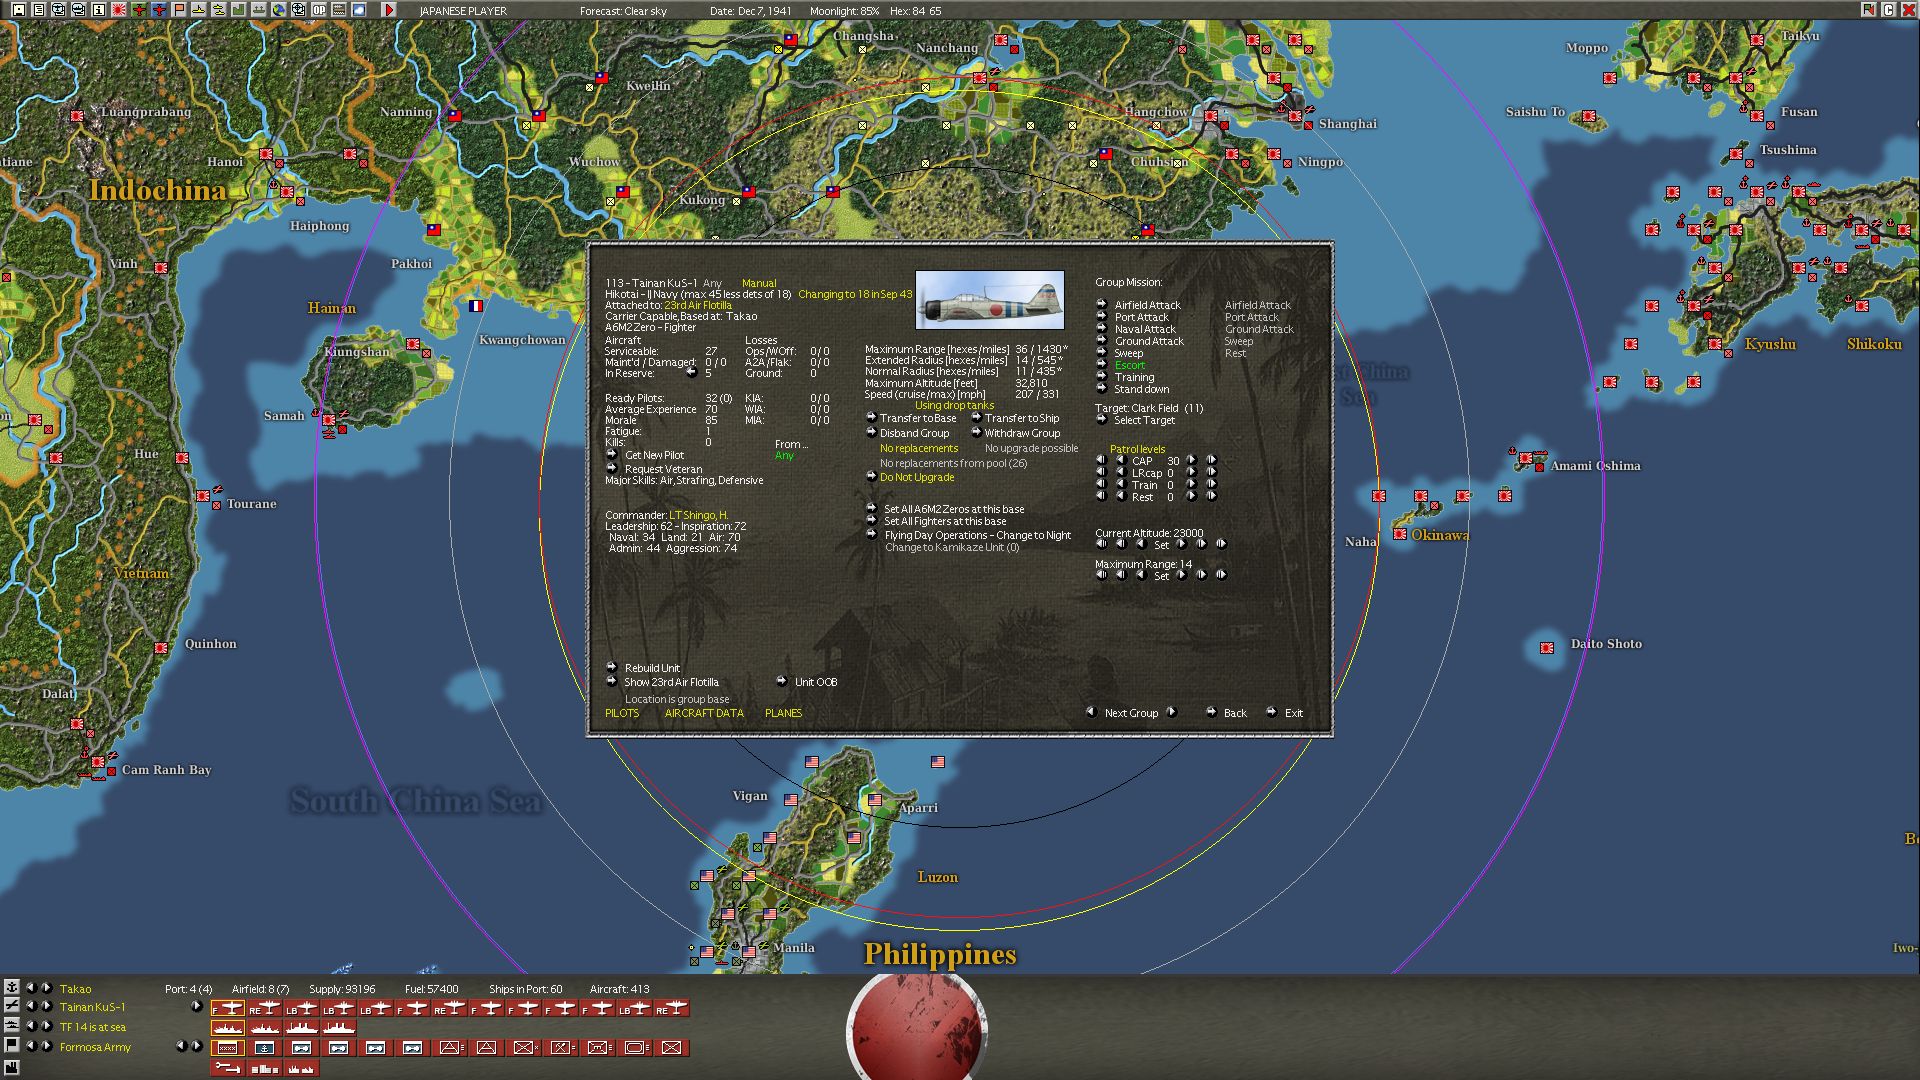
Task: Click Set under Current Altitude
Action: tap(1161, 545)
